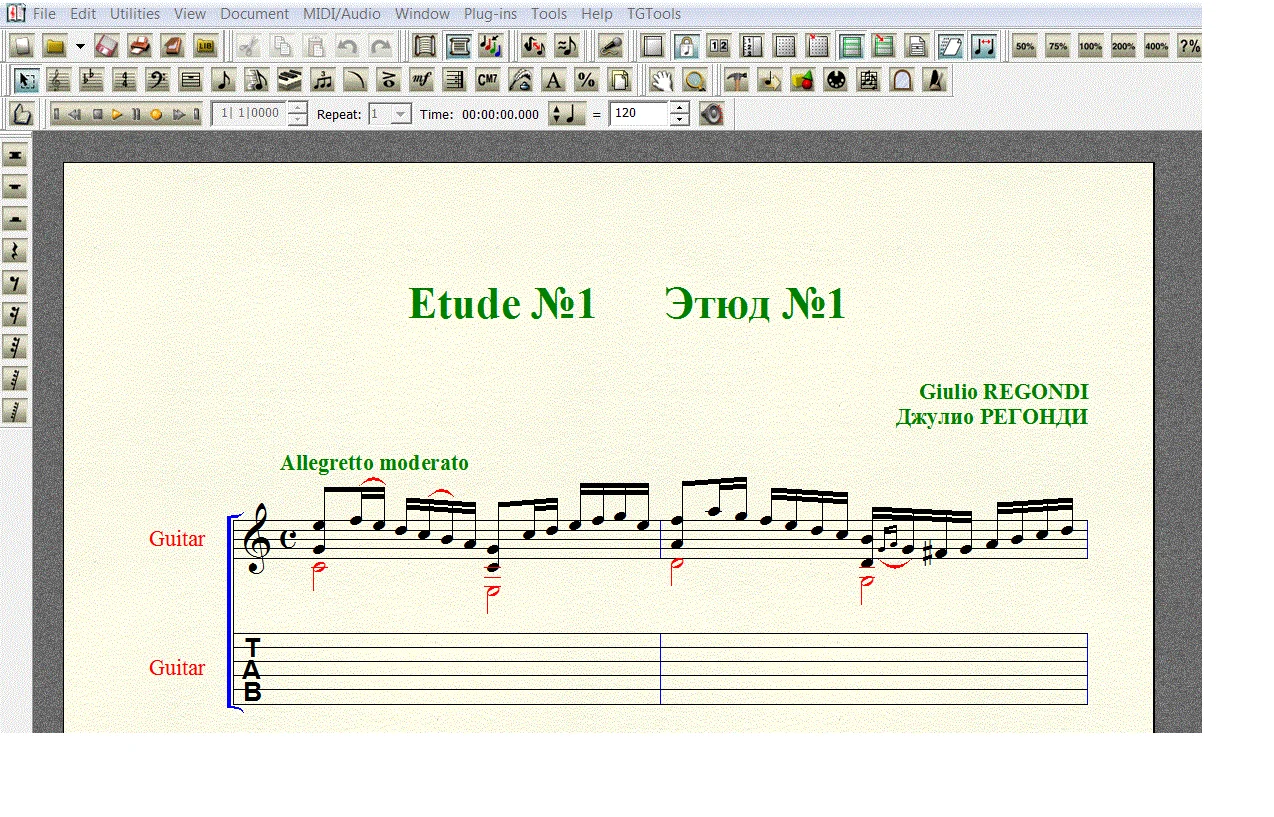
Task: Select the Chord tool CM7 icon
Action: point(488,80)
